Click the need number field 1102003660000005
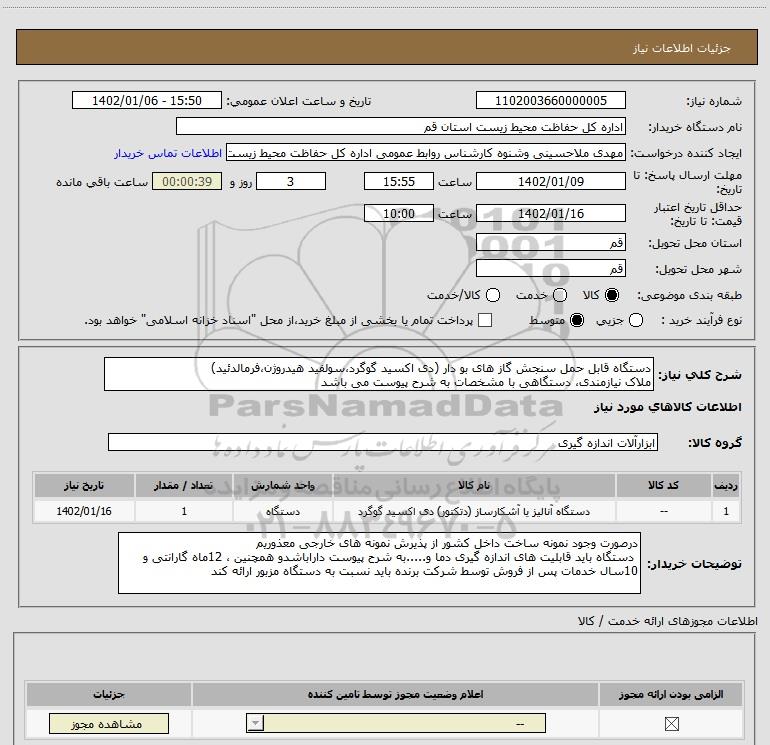This screenshot has height=745, width=770. pos(550,100)
